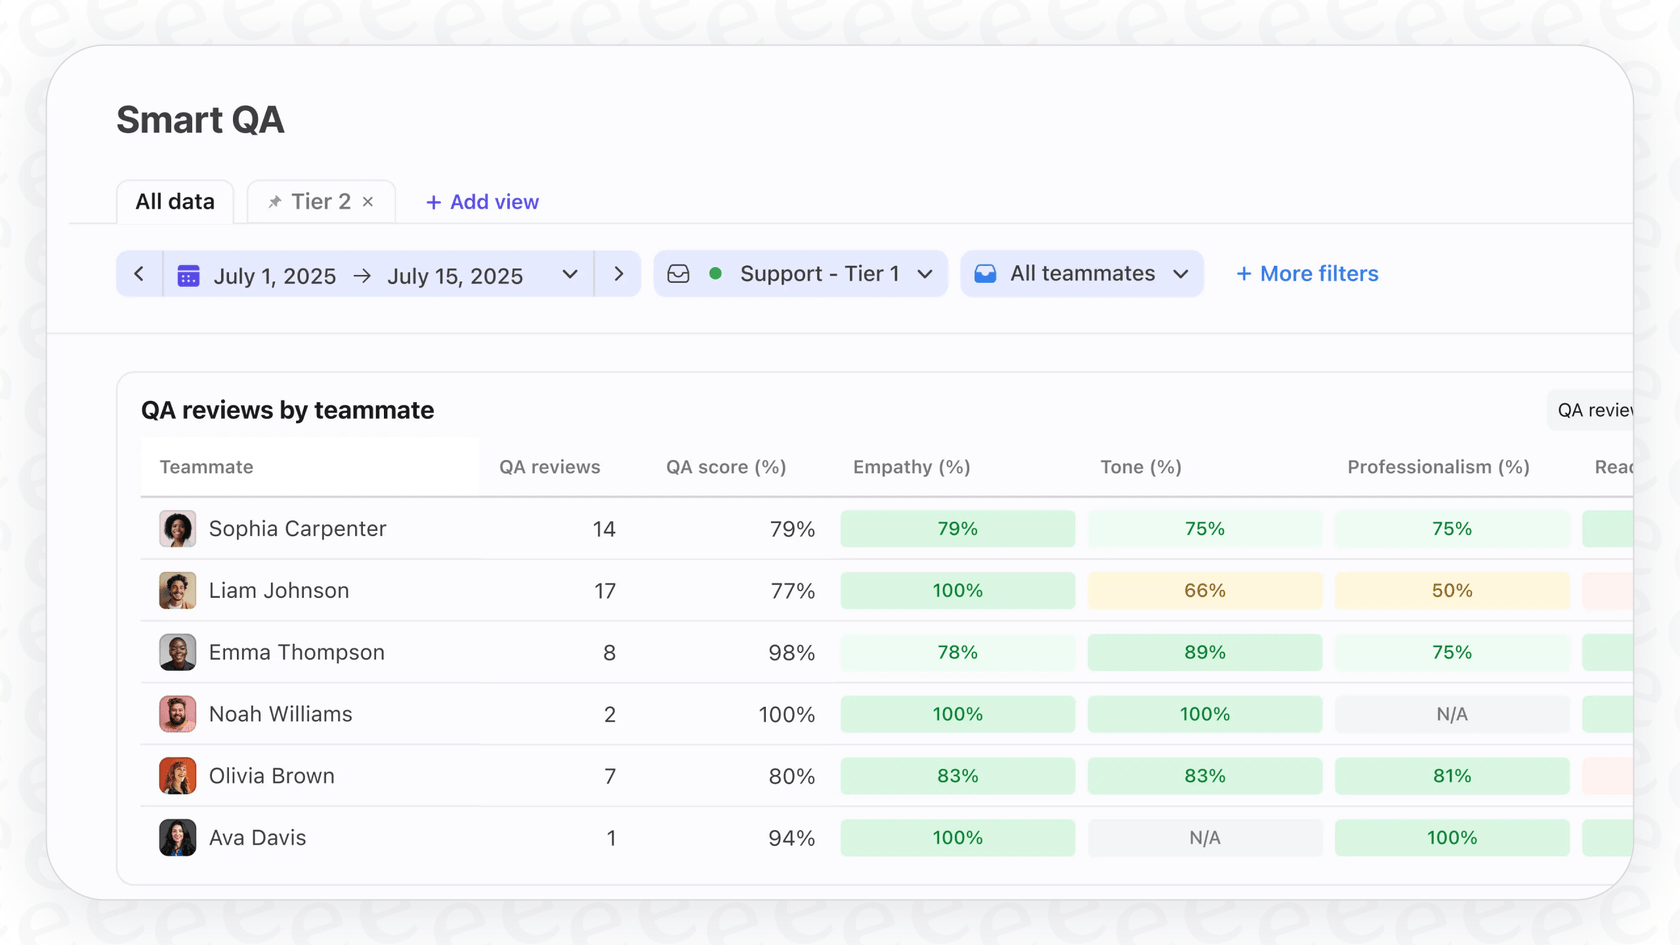The width and height of the screenshot is (1680, 945).
Task: Expand the date range dropdown chevron
Action: tap(570, 274)
